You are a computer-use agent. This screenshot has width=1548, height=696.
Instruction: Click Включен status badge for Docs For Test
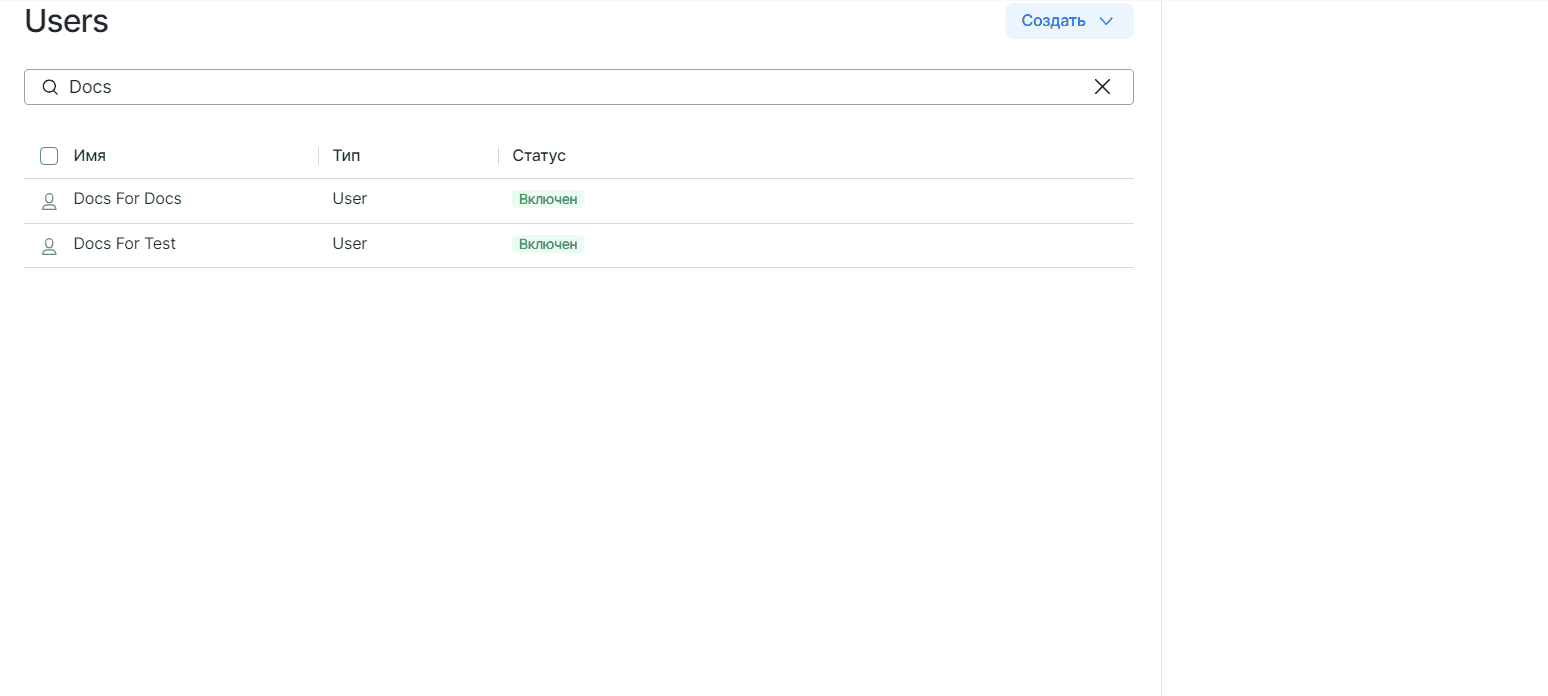(x=548, y=245)
